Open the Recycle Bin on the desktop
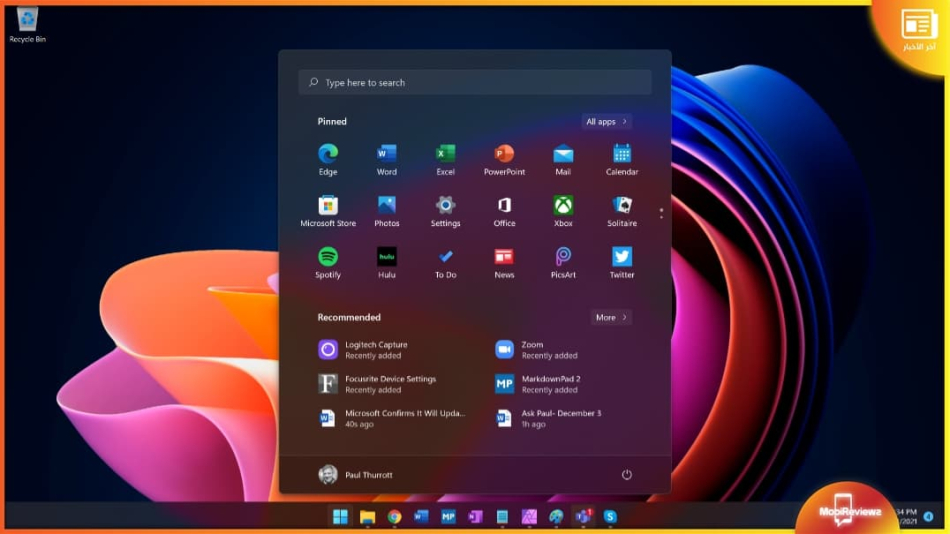Screen dimensions: 950x534 coord(27,25)
